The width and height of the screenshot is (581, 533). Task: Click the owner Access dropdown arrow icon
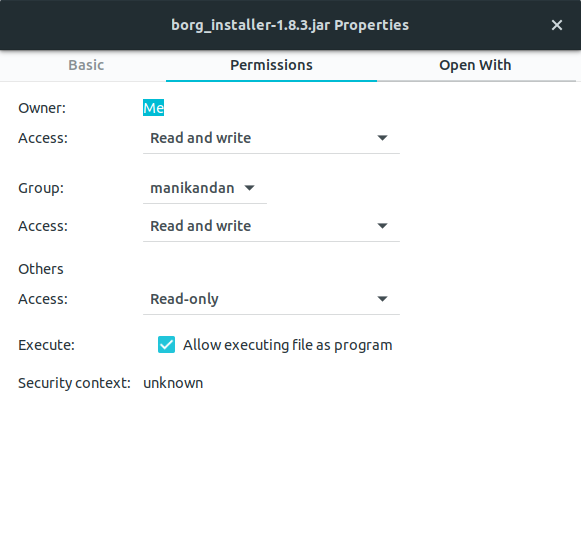[382, 138]
